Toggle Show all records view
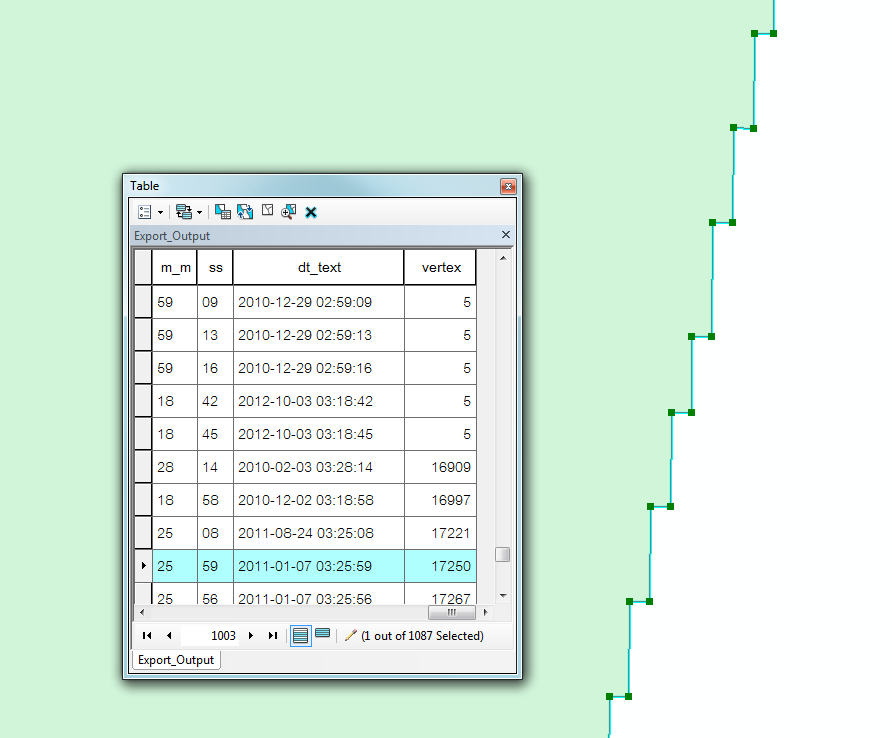 [300, 636]
